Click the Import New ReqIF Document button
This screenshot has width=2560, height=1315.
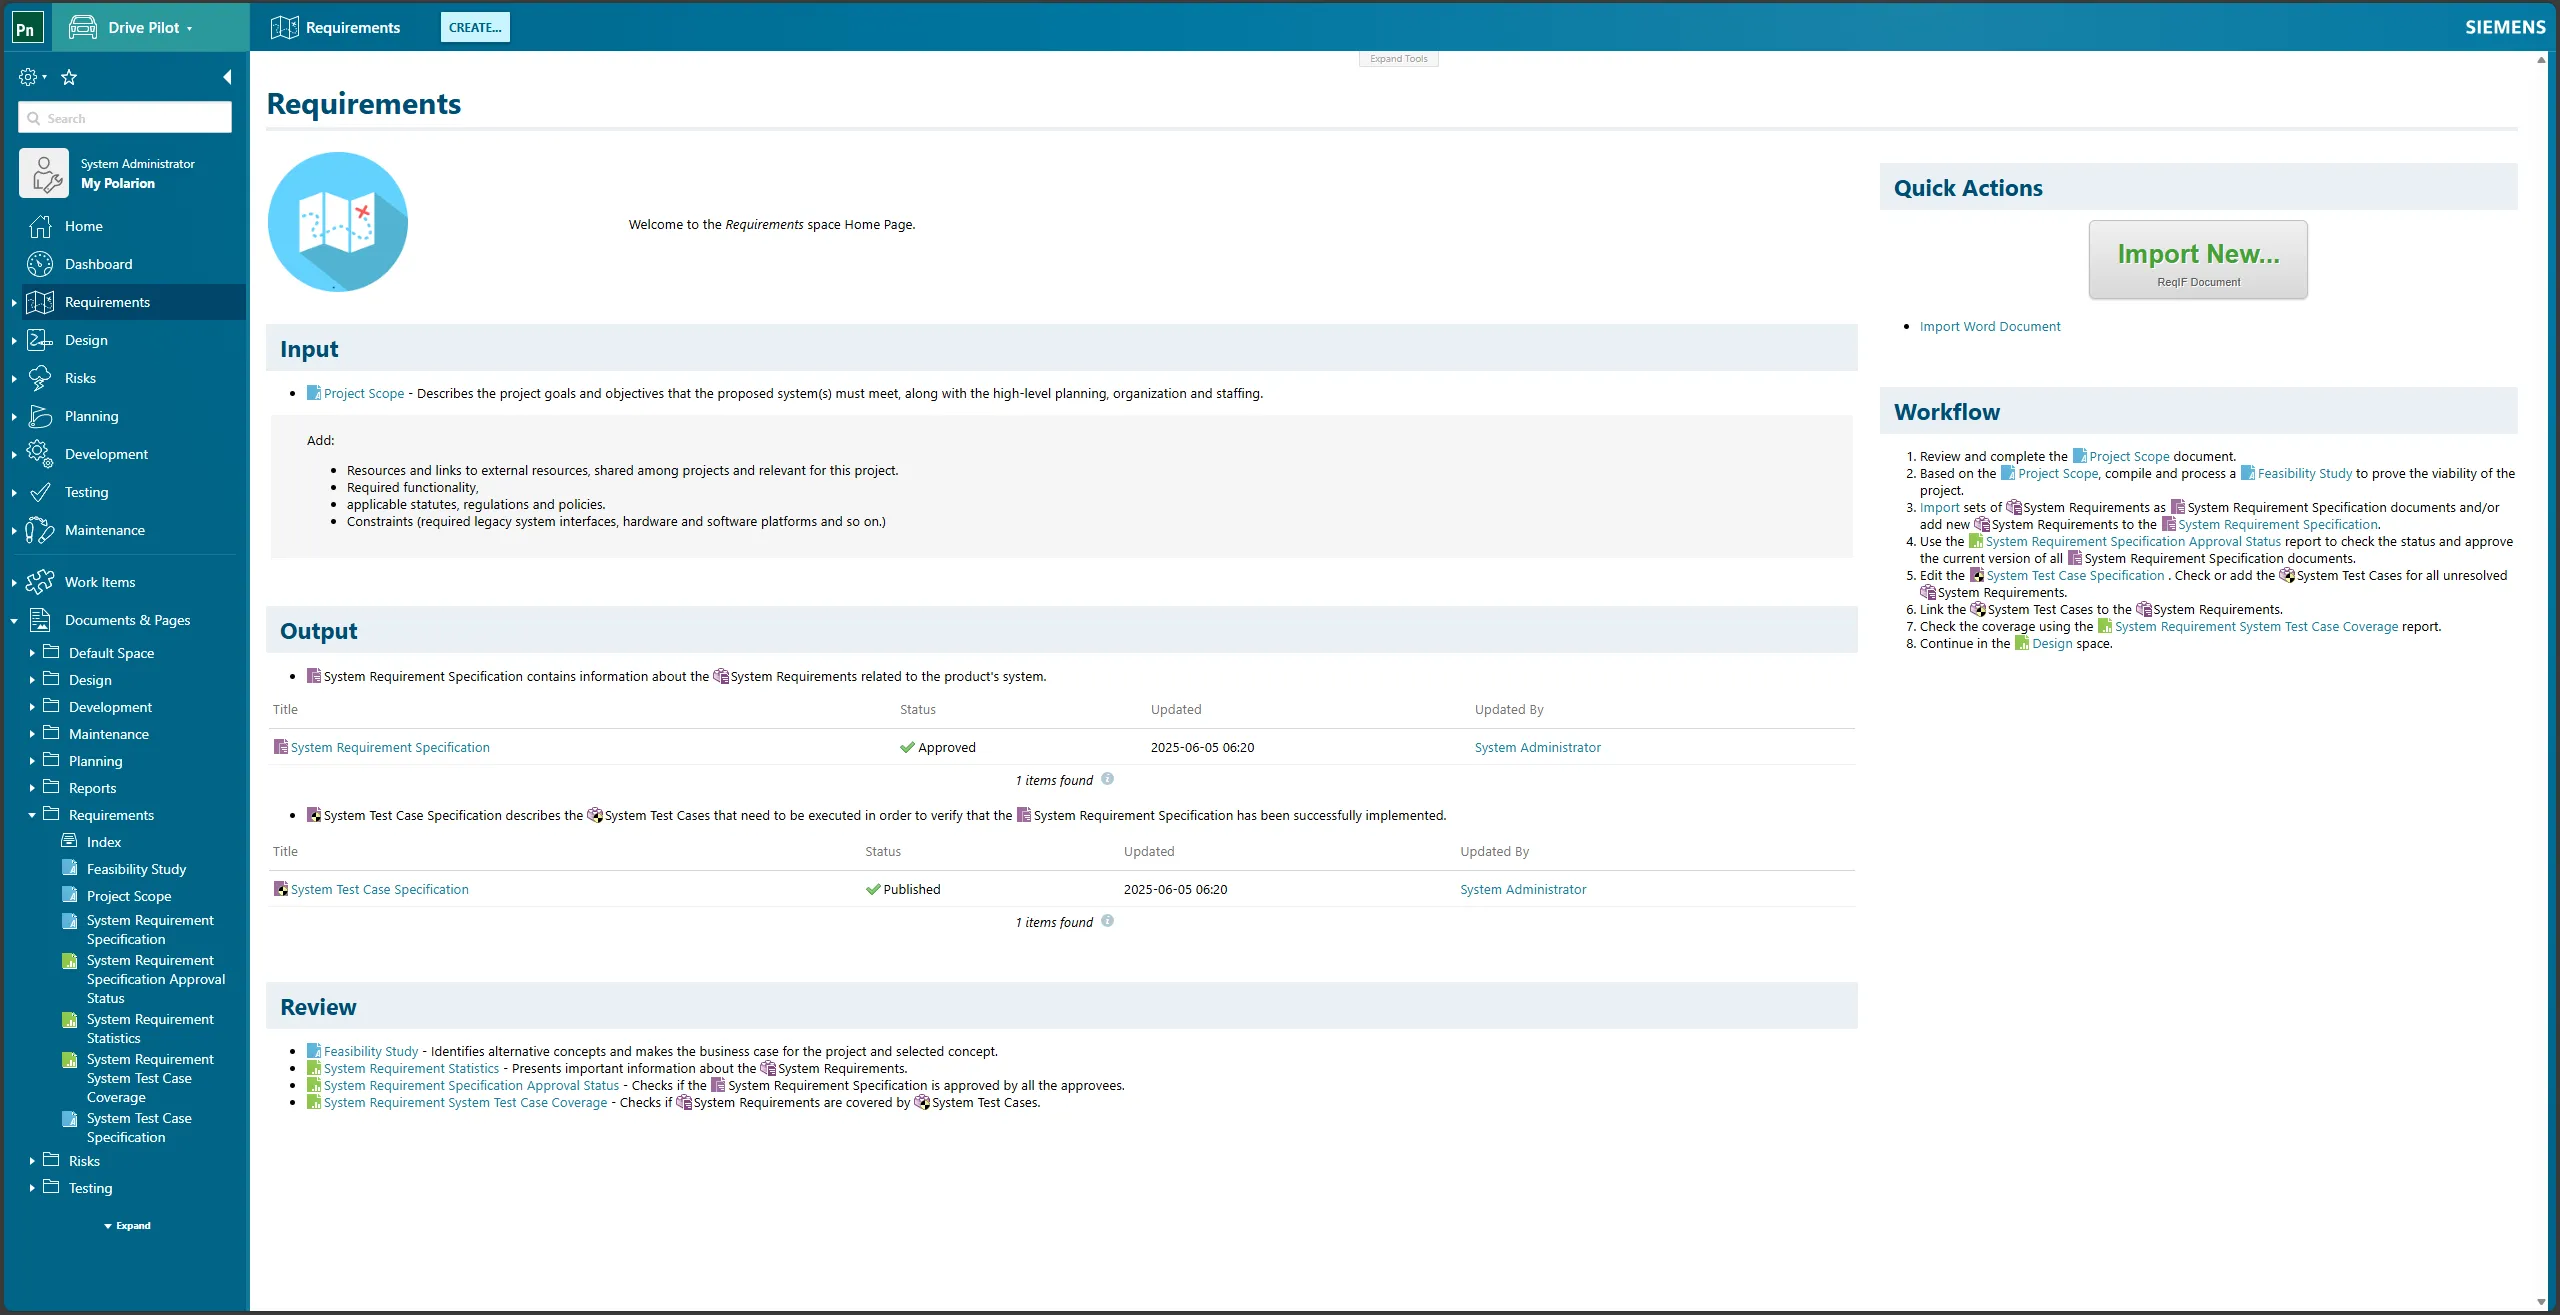coord(2197,260)
